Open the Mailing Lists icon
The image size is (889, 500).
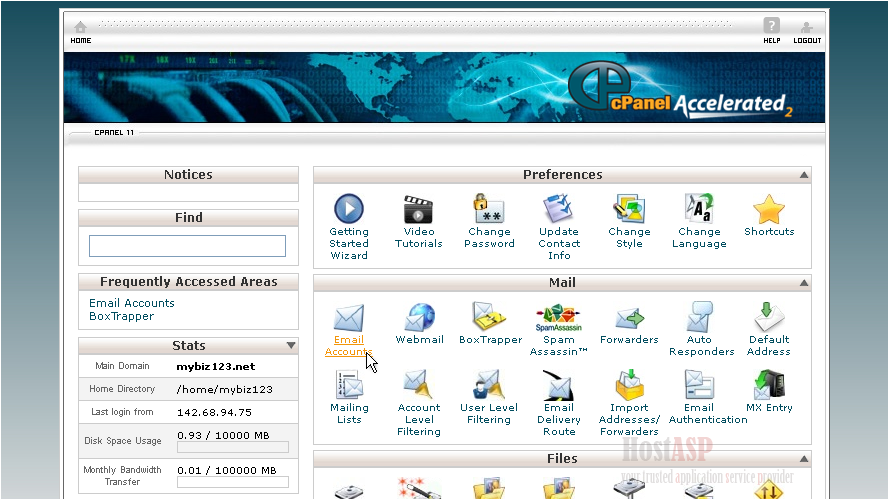click(349, 385)
